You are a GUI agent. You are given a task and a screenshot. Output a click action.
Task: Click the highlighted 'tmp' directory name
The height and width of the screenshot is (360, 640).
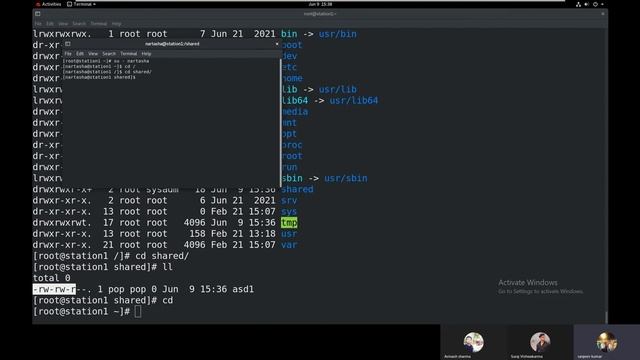(x=289, y=223)
